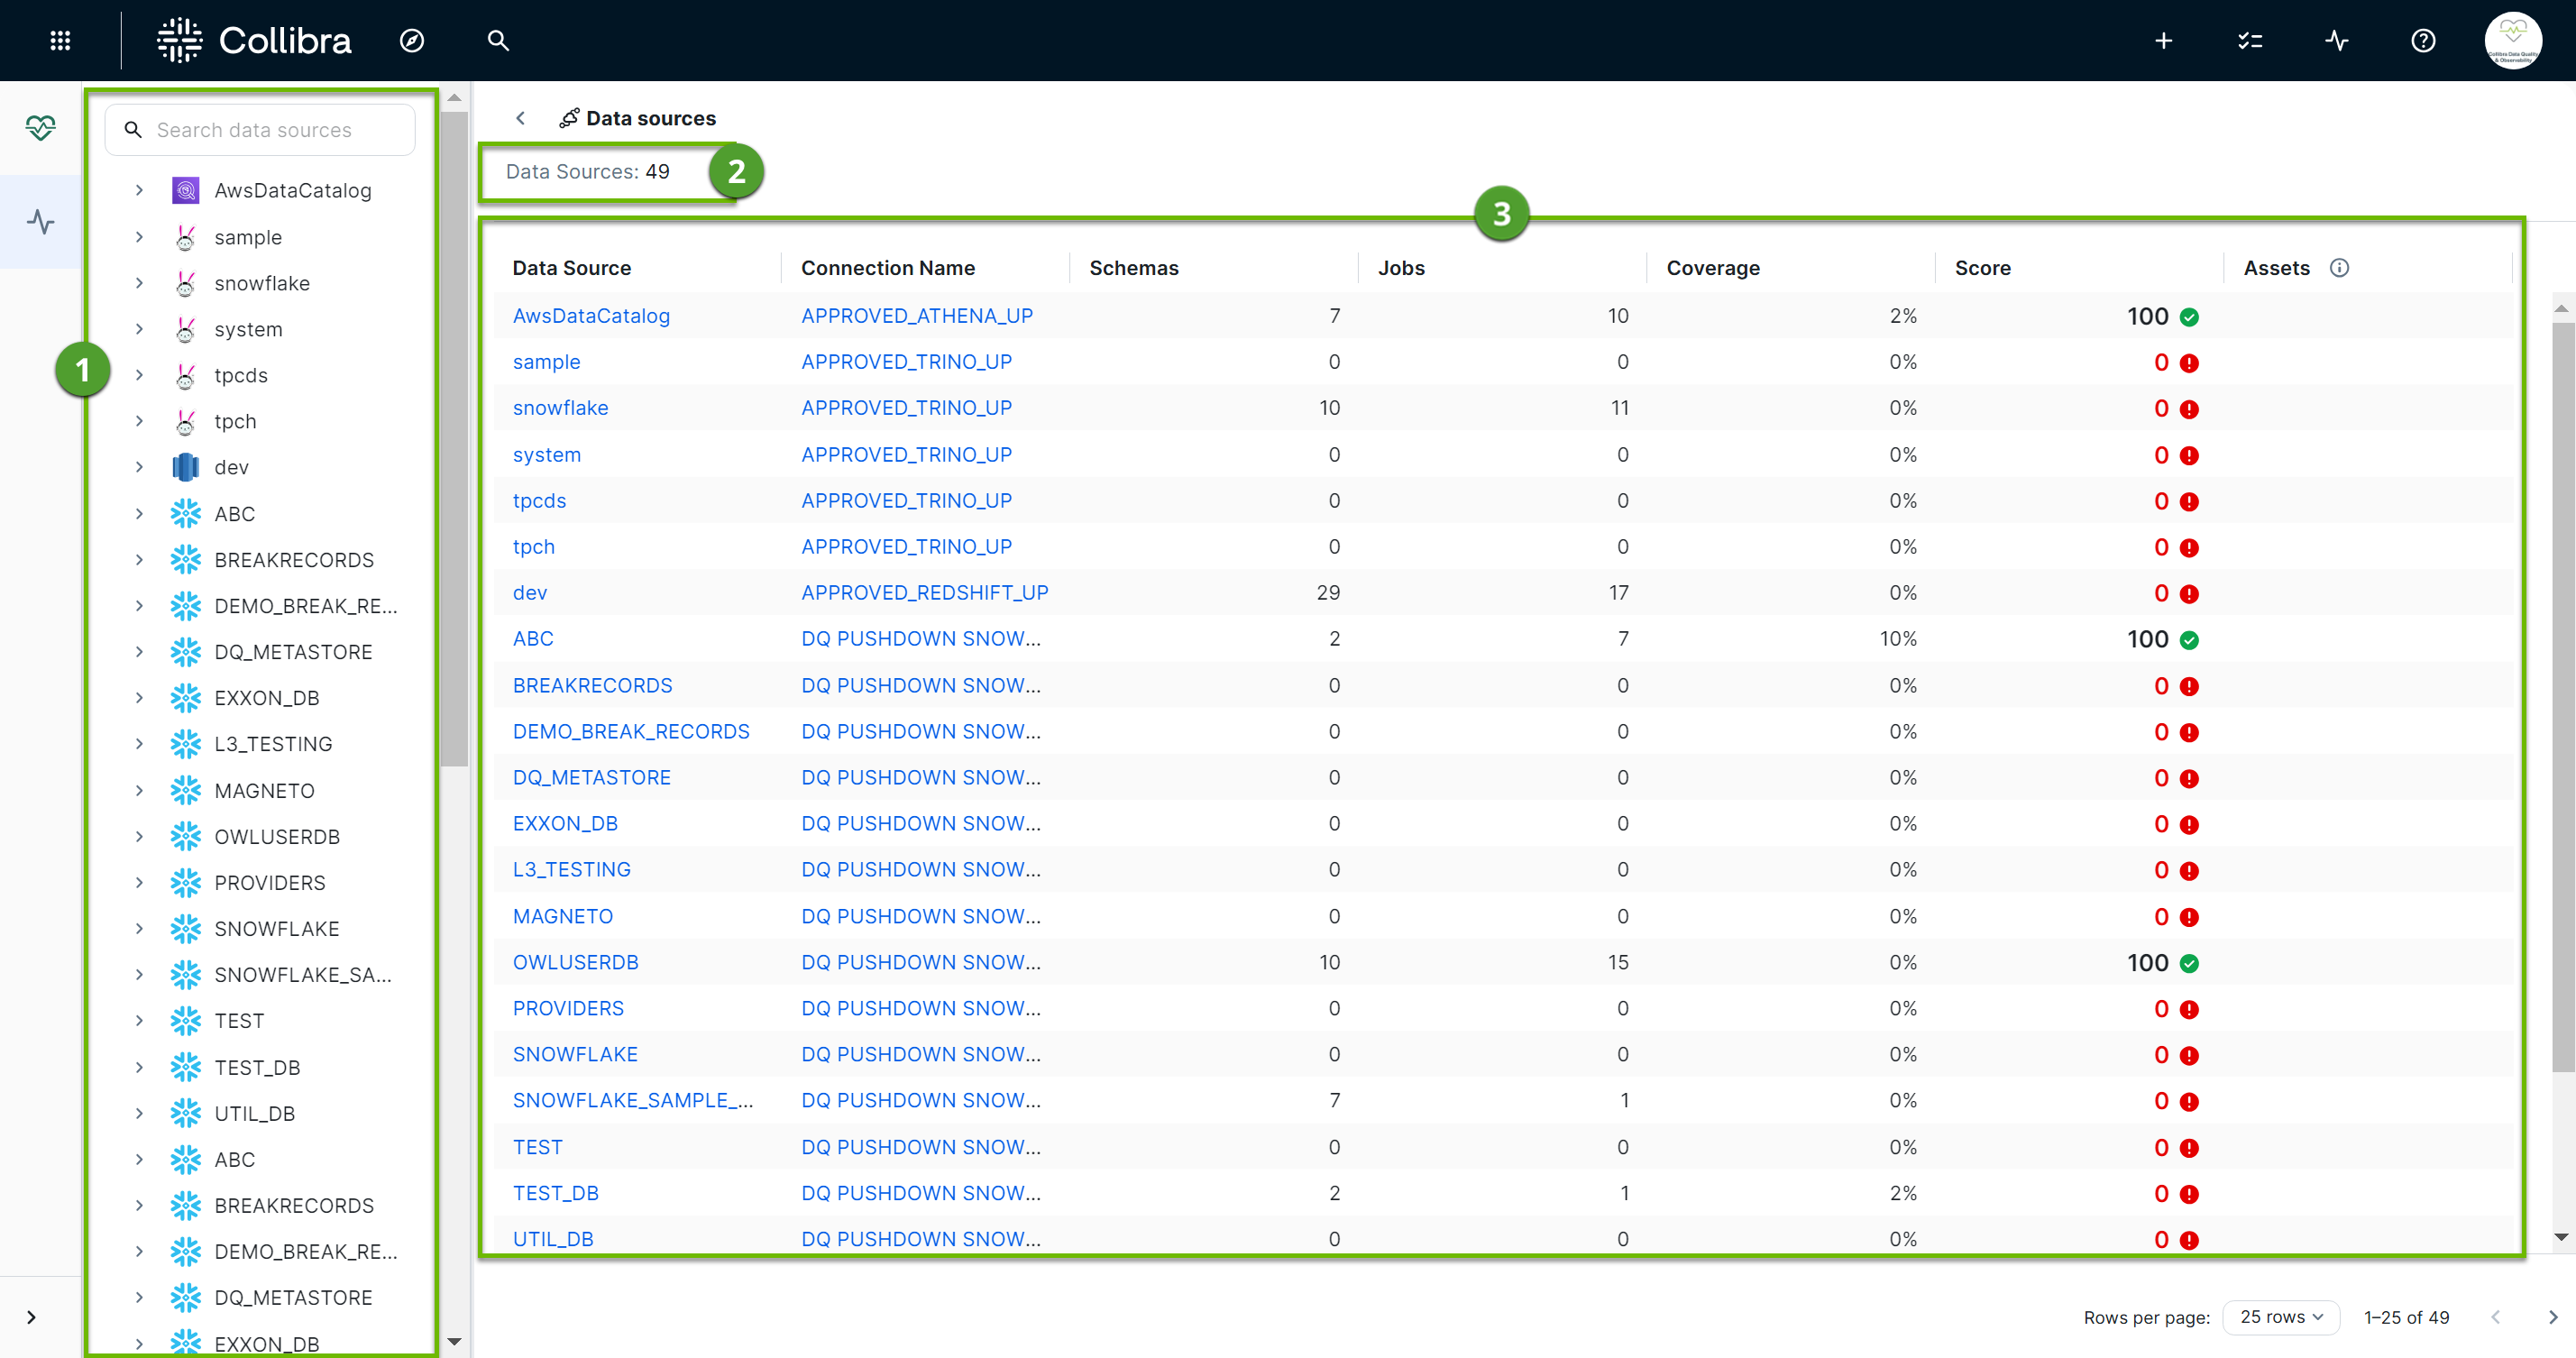The height and width of the screenshot is (1358, 2576).
Task: Open AwsDataCatalog data source link
Action: (x=591, y=316)
